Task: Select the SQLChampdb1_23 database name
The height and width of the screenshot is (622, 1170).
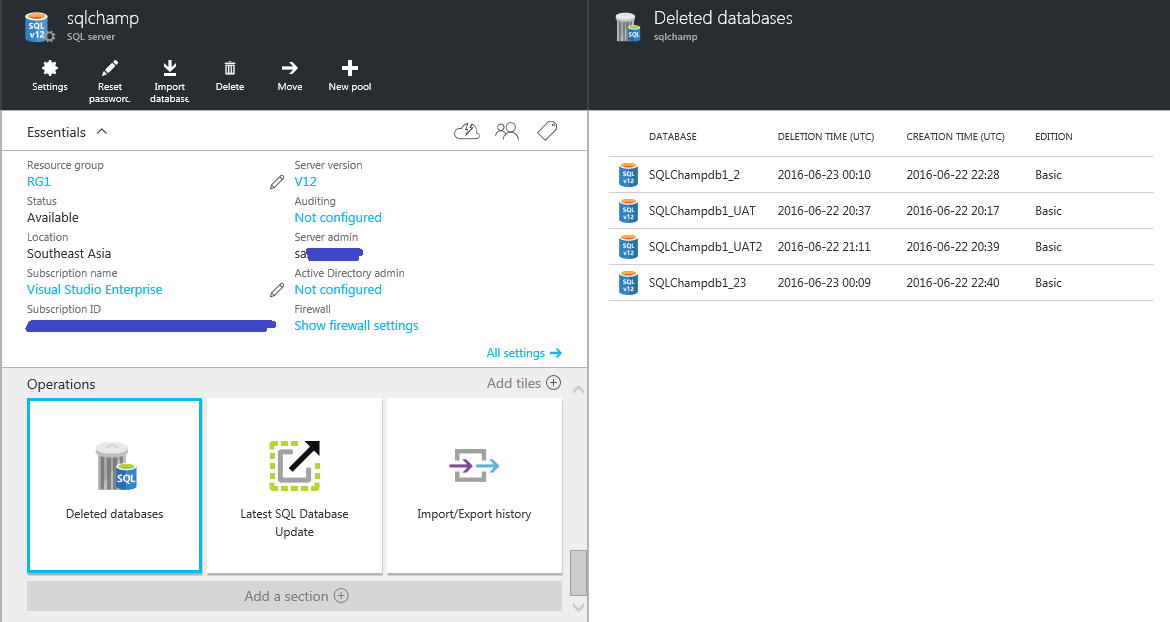Action: tap(697, 283)
